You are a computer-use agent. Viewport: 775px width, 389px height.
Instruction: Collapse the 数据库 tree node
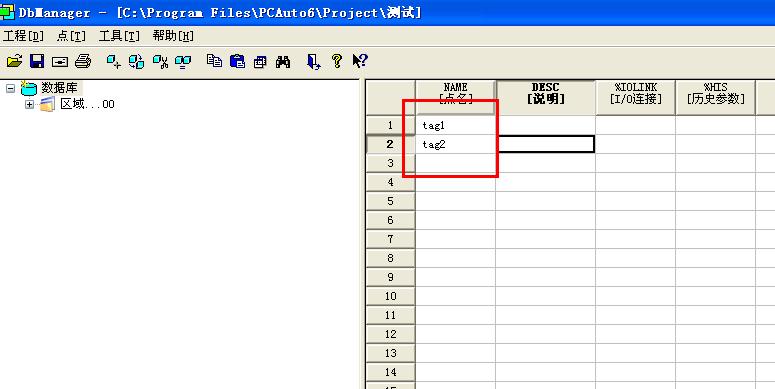(x=10, y=88)
